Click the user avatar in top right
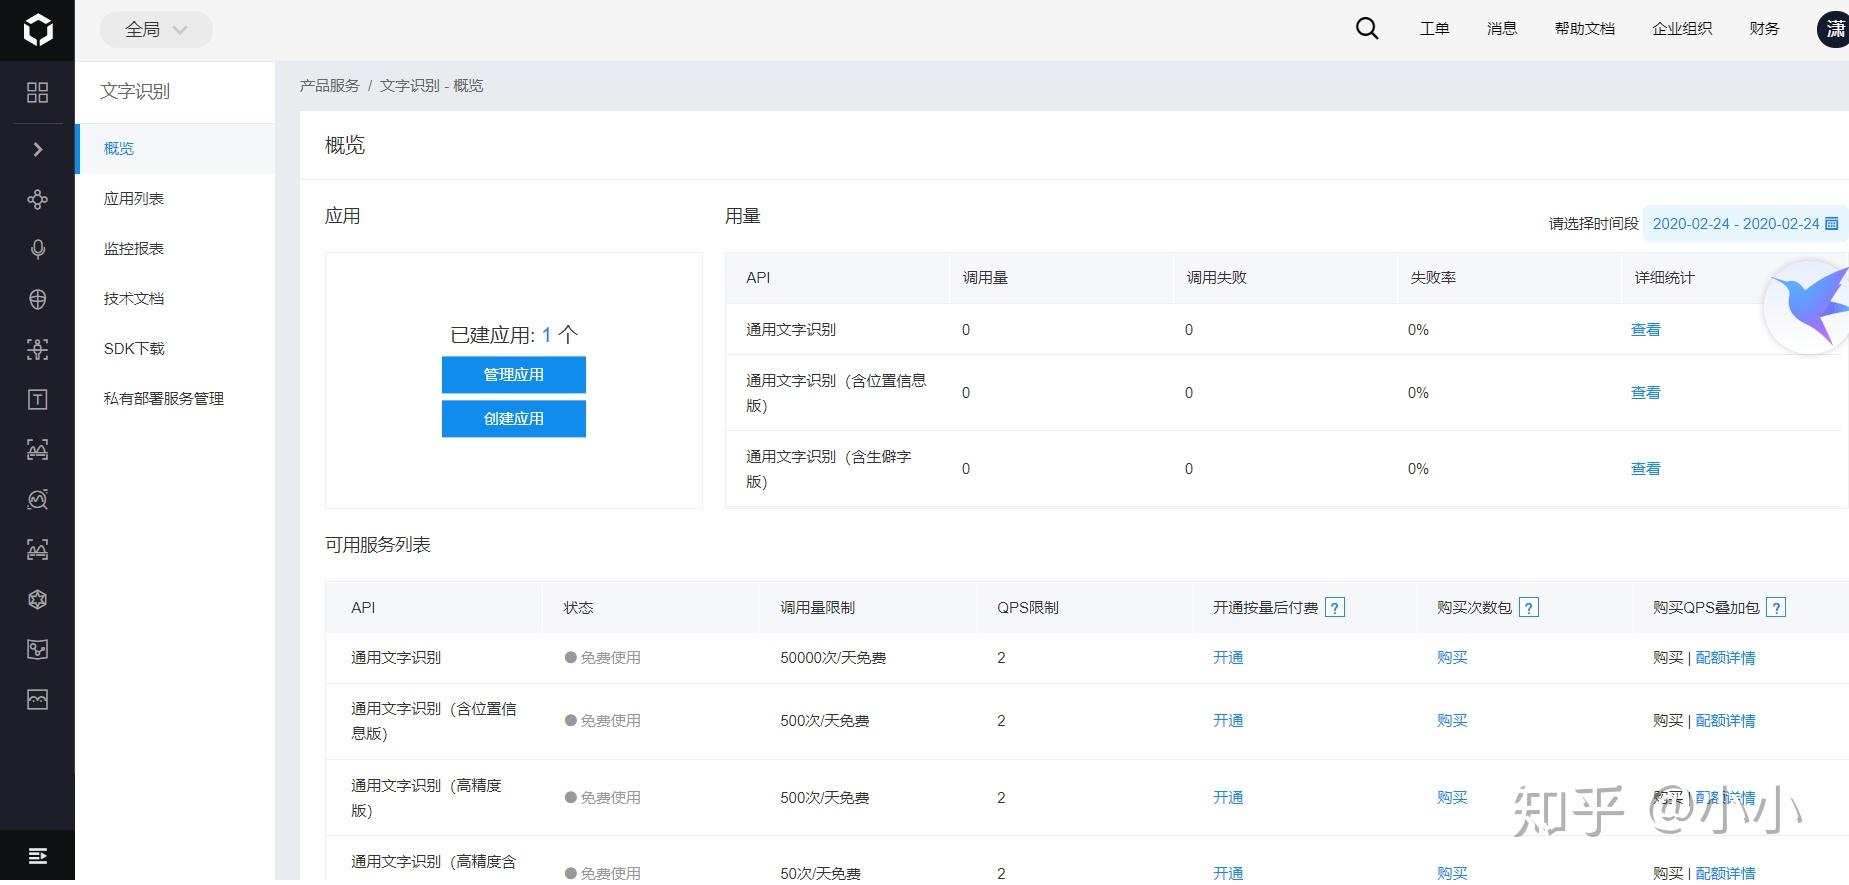Screen dimensions: 1849x885 1833,29
